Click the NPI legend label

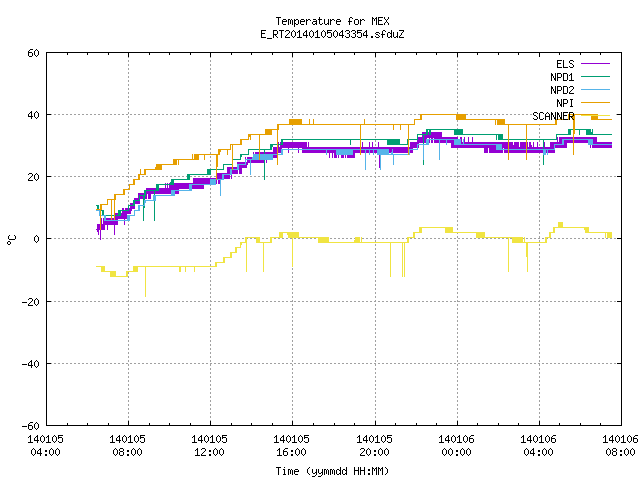click(x=565, y=103)
